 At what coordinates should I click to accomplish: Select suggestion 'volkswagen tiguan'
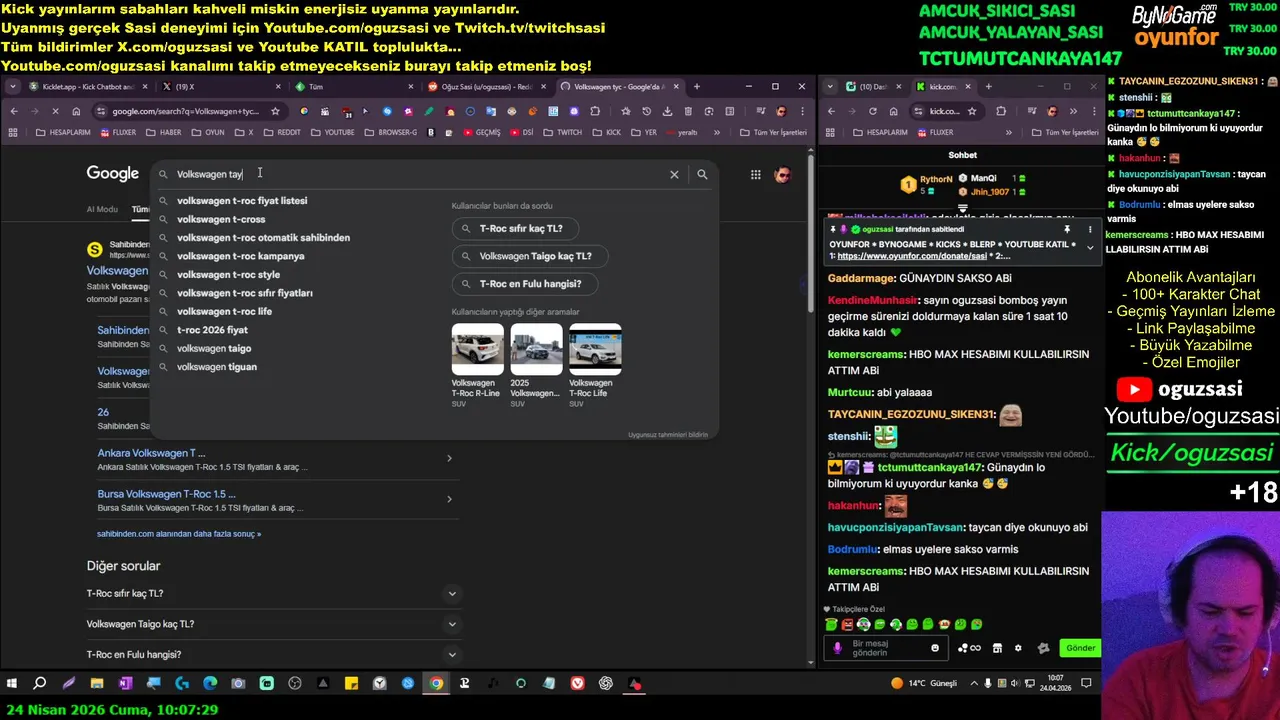(217, 367)
